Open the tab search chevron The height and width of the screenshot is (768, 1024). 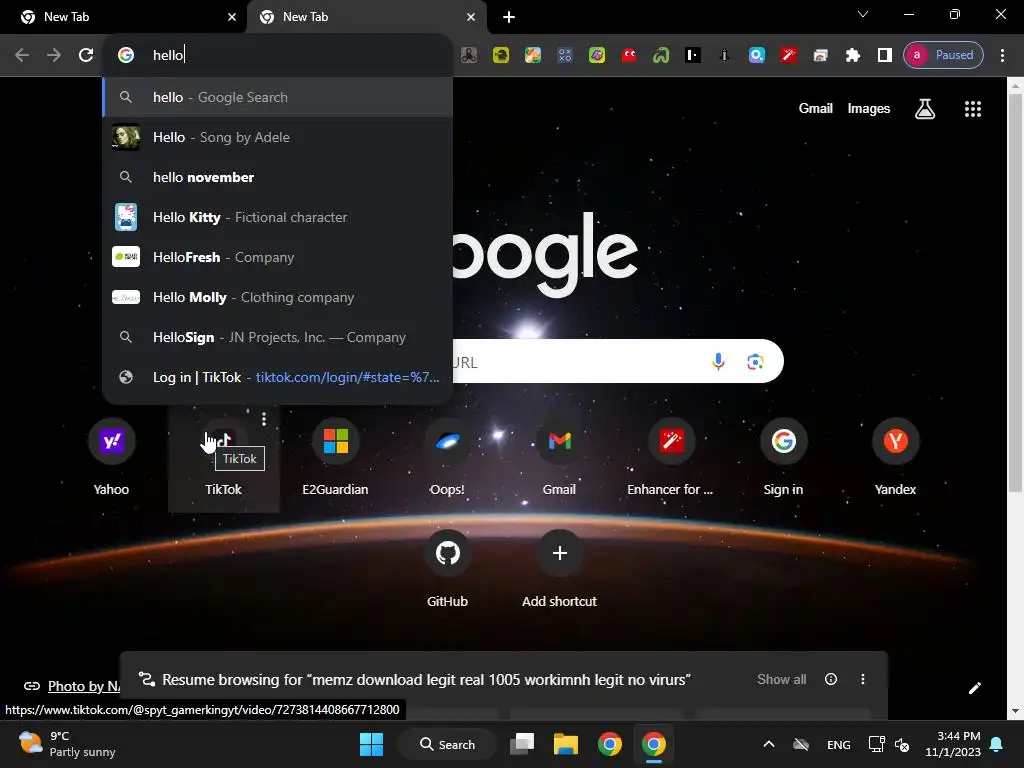click(863, 14)
